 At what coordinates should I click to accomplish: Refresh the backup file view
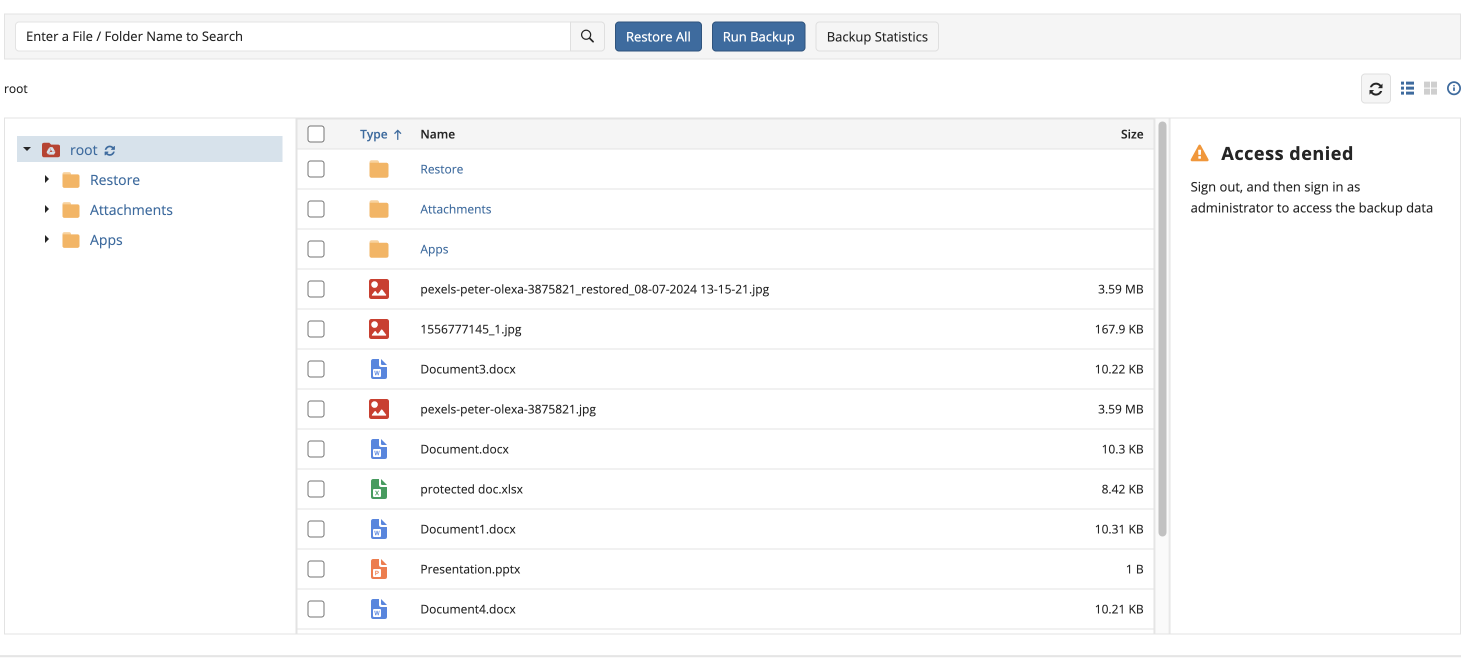click(x=1375, y=88)
